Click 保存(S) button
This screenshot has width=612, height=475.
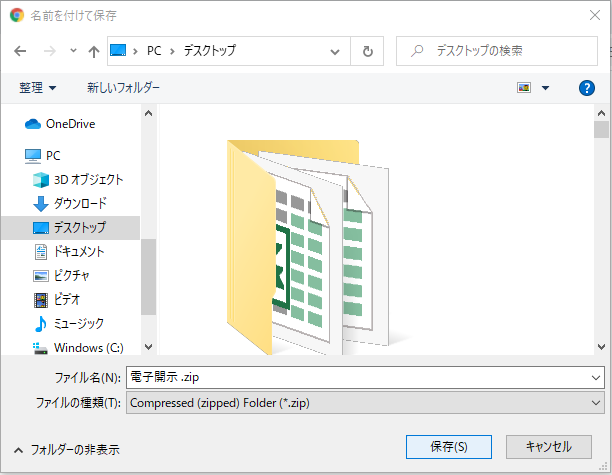449,447
